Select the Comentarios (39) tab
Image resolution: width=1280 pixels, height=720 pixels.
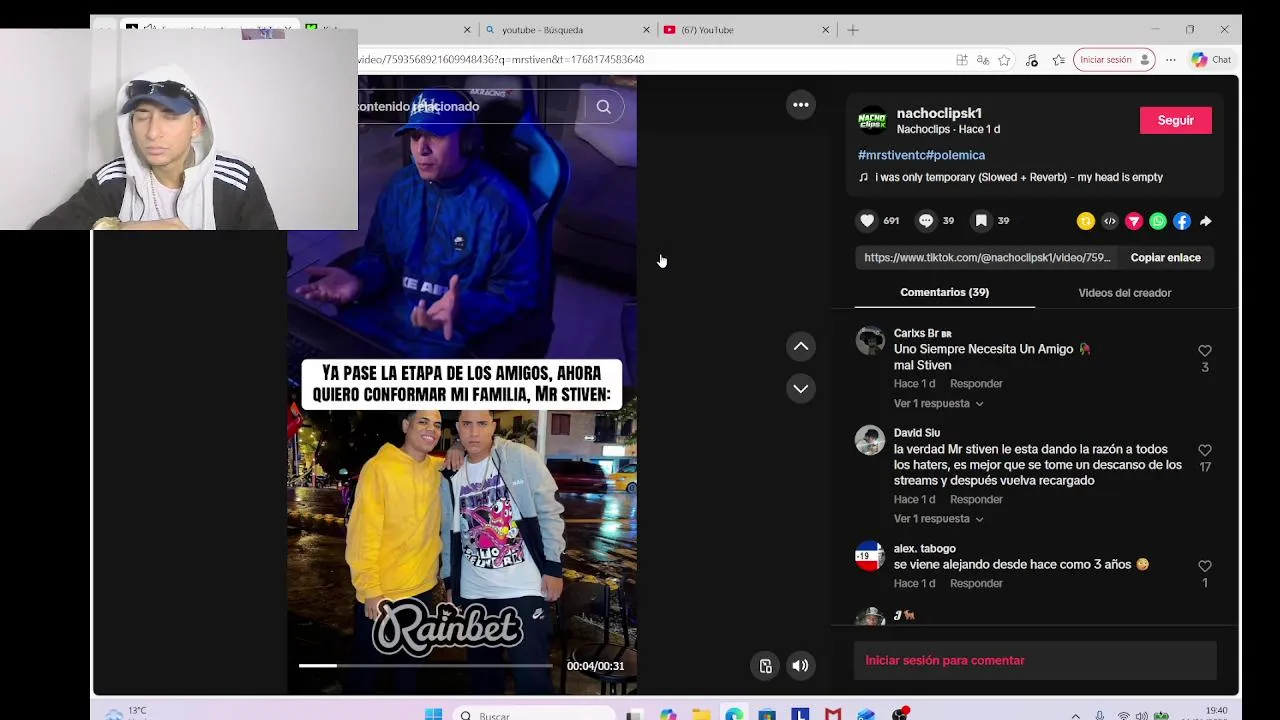tap(944, 292)
